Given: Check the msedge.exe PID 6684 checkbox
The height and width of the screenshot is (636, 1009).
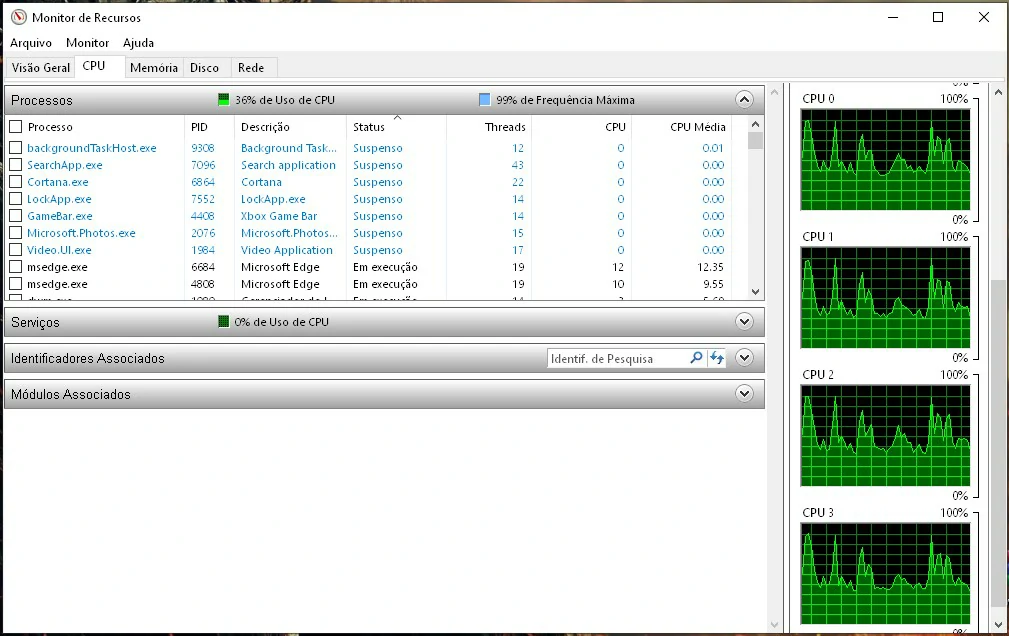Looking at the screenshot, I should 16,267.
